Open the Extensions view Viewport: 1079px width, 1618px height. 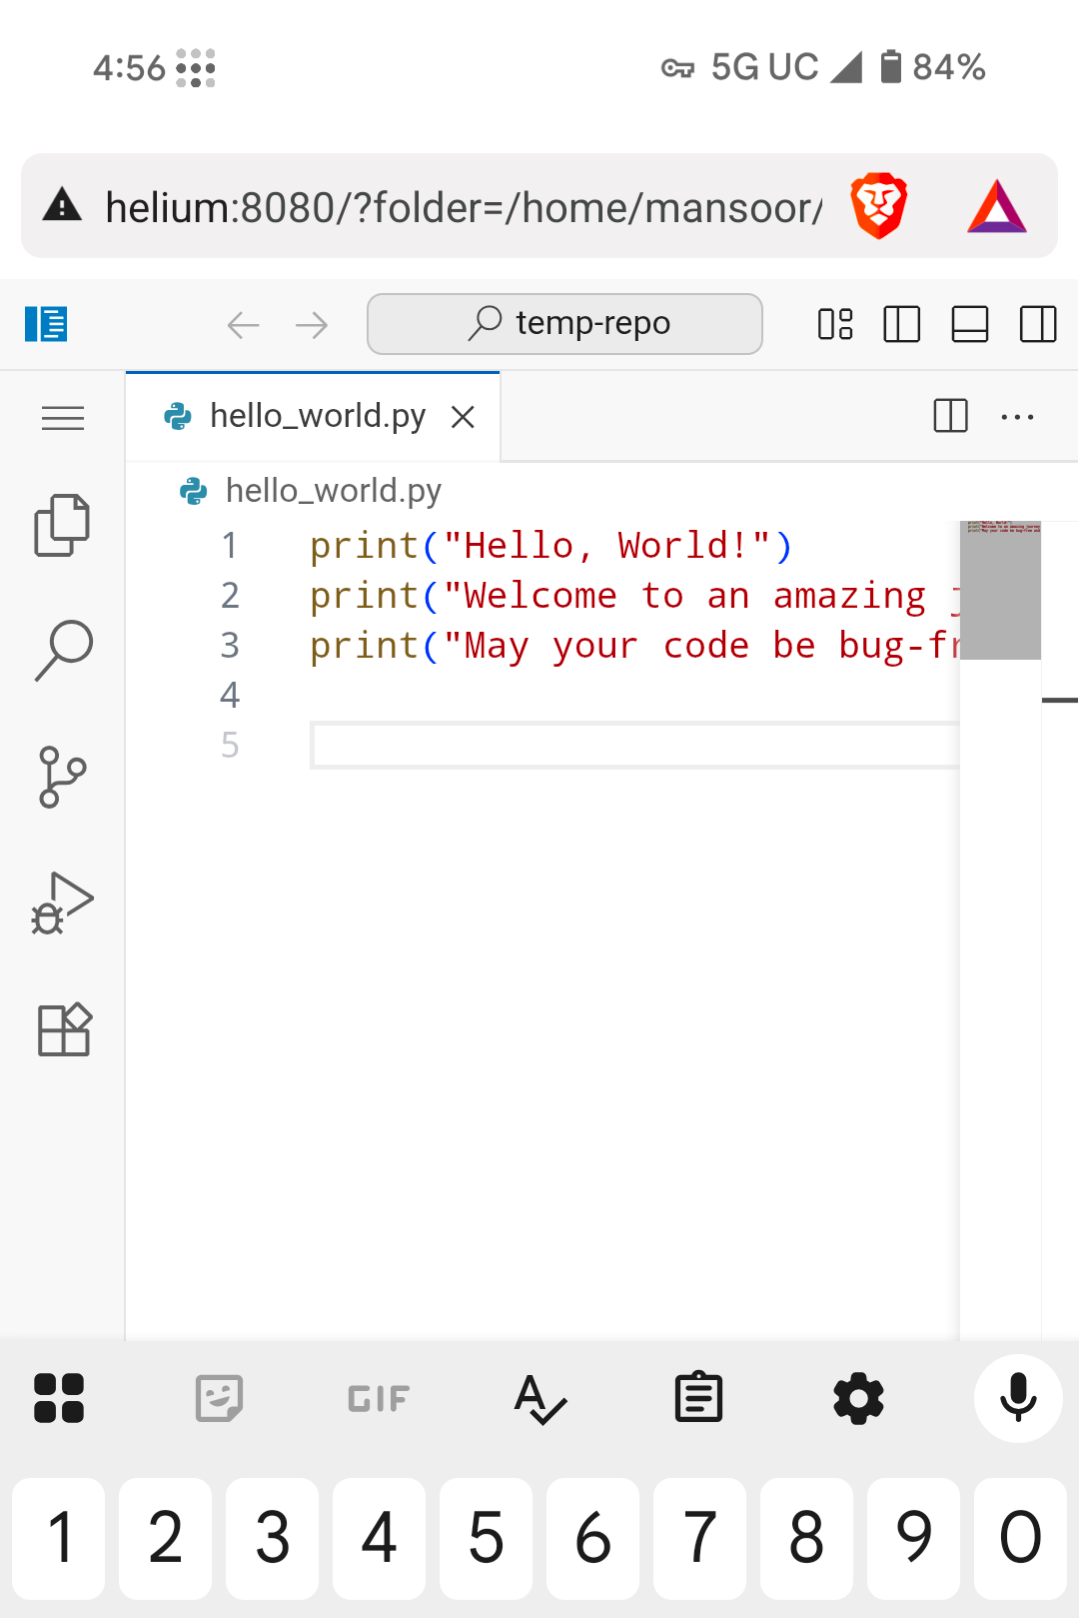click(63, 1029)
